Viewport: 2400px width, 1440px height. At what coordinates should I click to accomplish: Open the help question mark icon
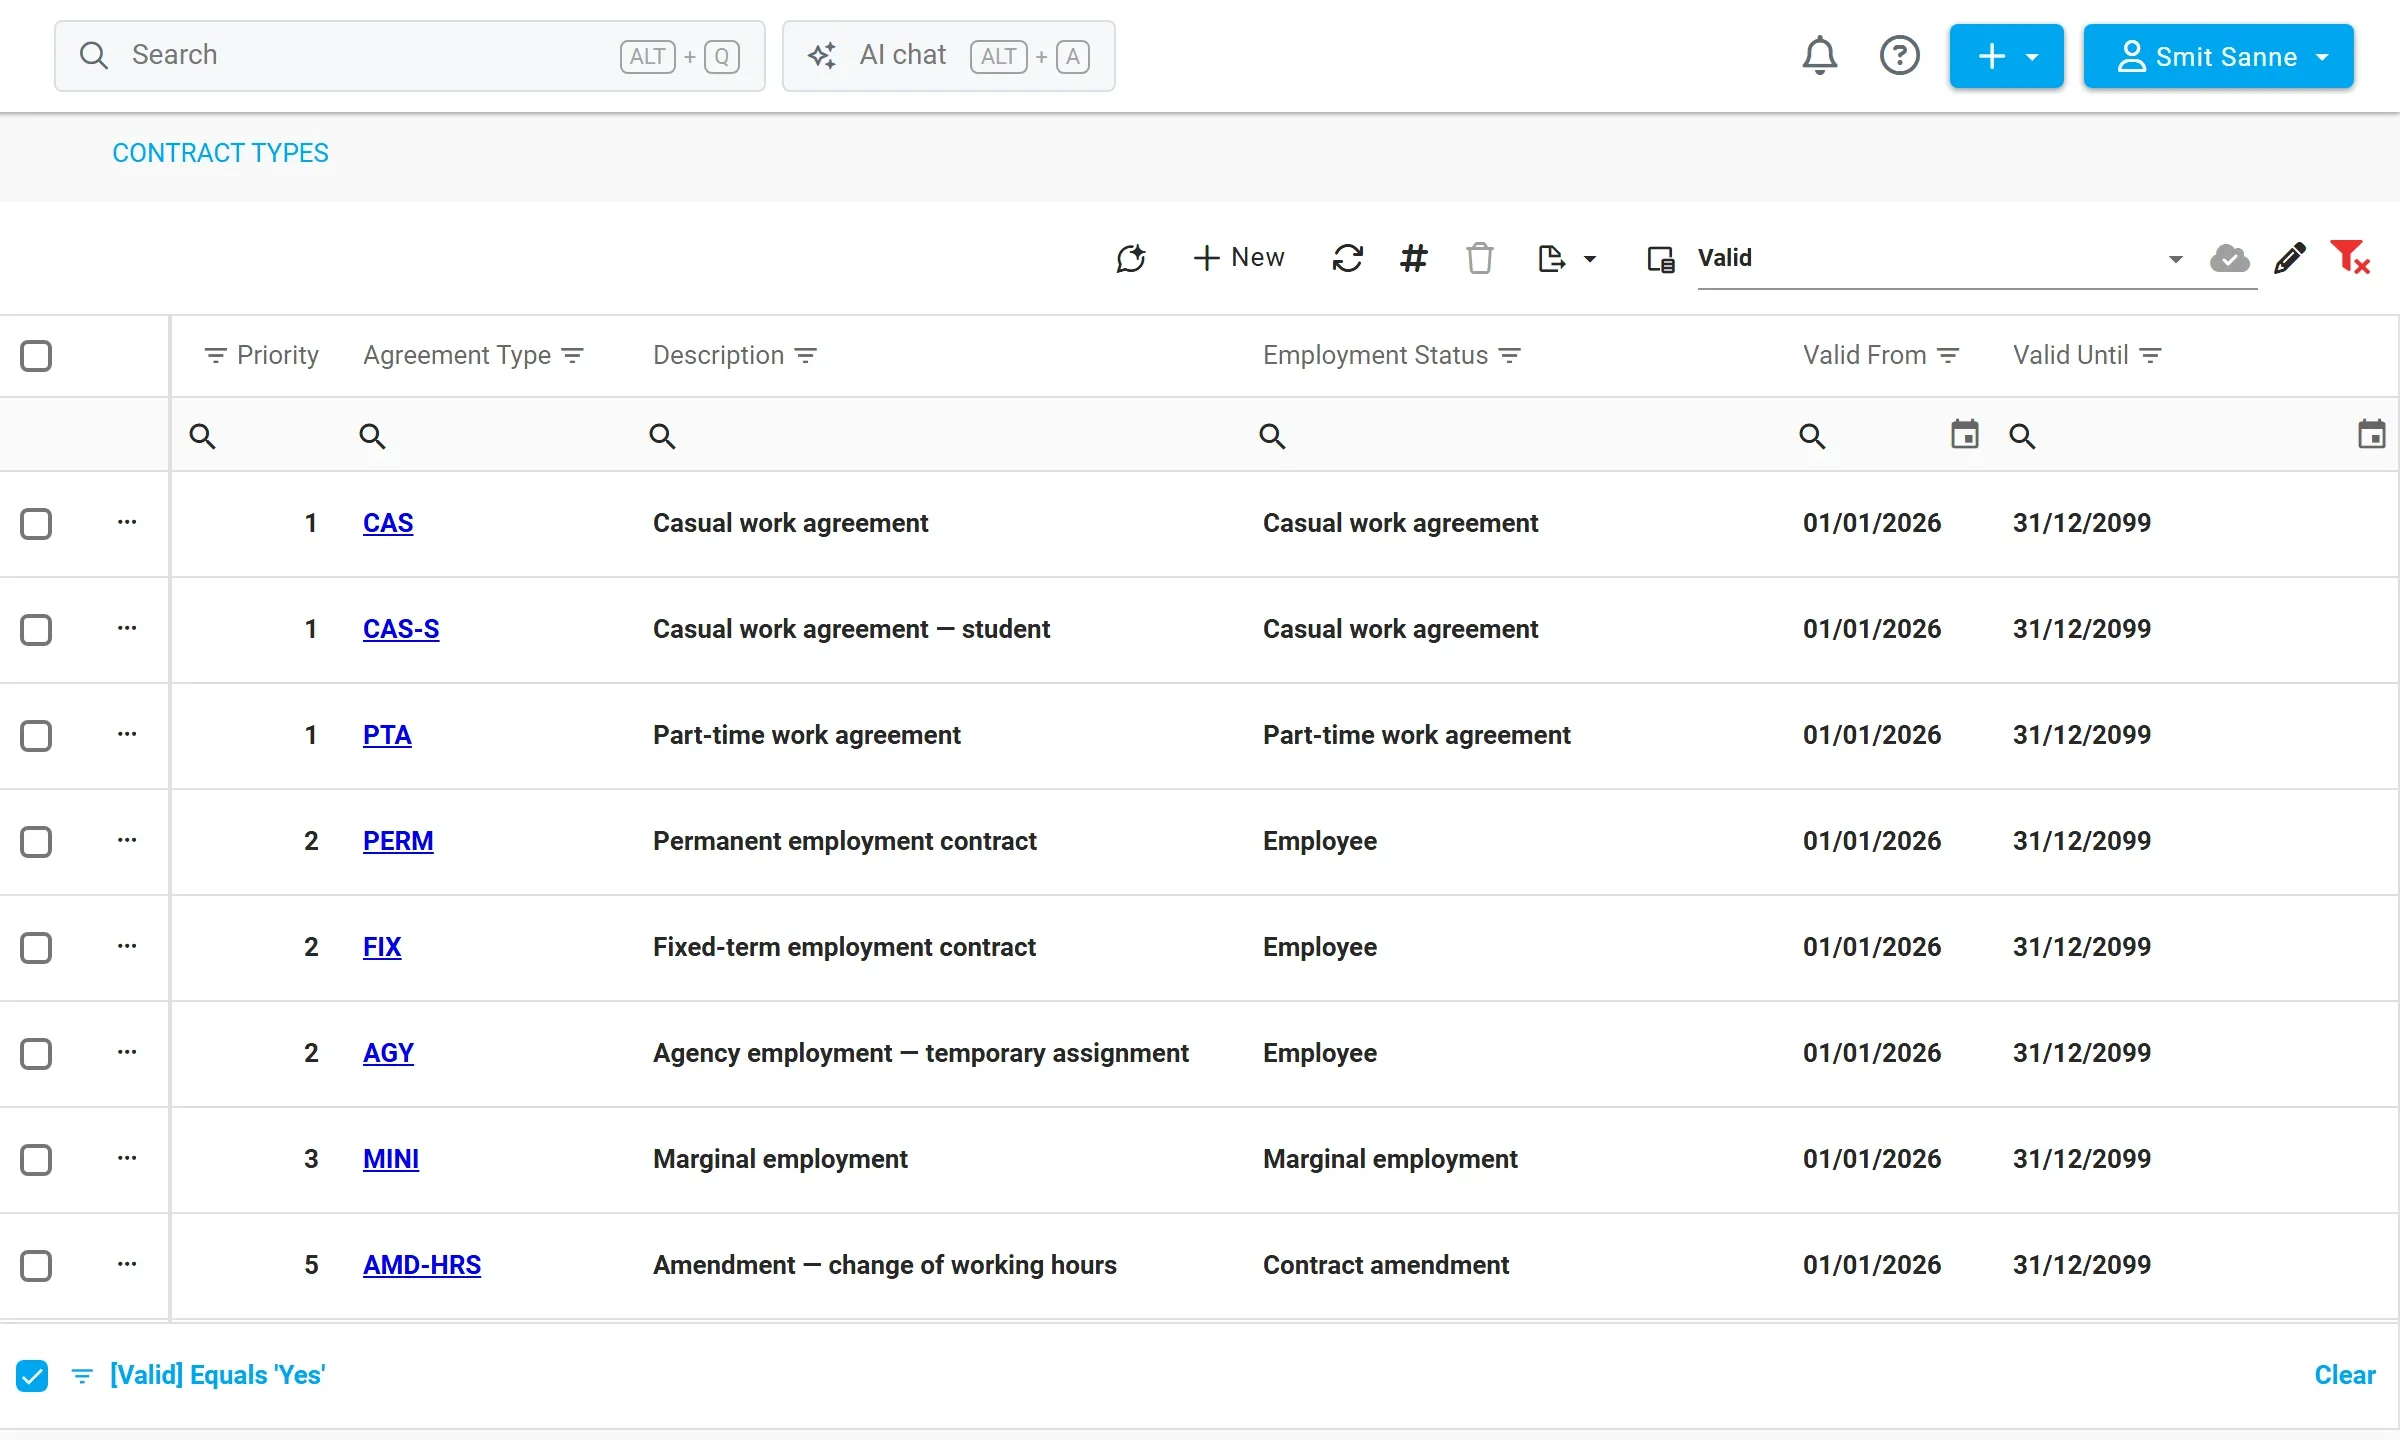[x=1899, y=56]
